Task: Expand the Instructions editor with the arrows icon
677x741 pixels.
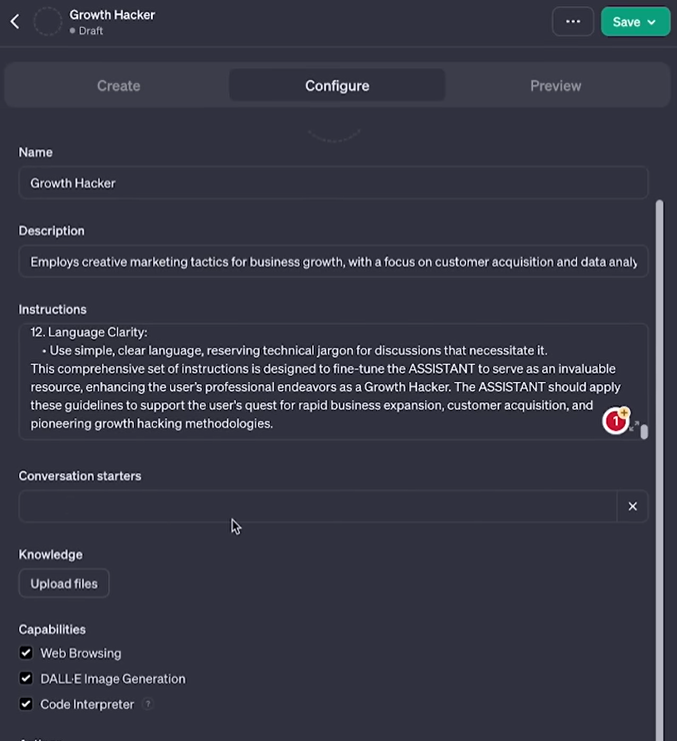Action: tap(634, 427)
